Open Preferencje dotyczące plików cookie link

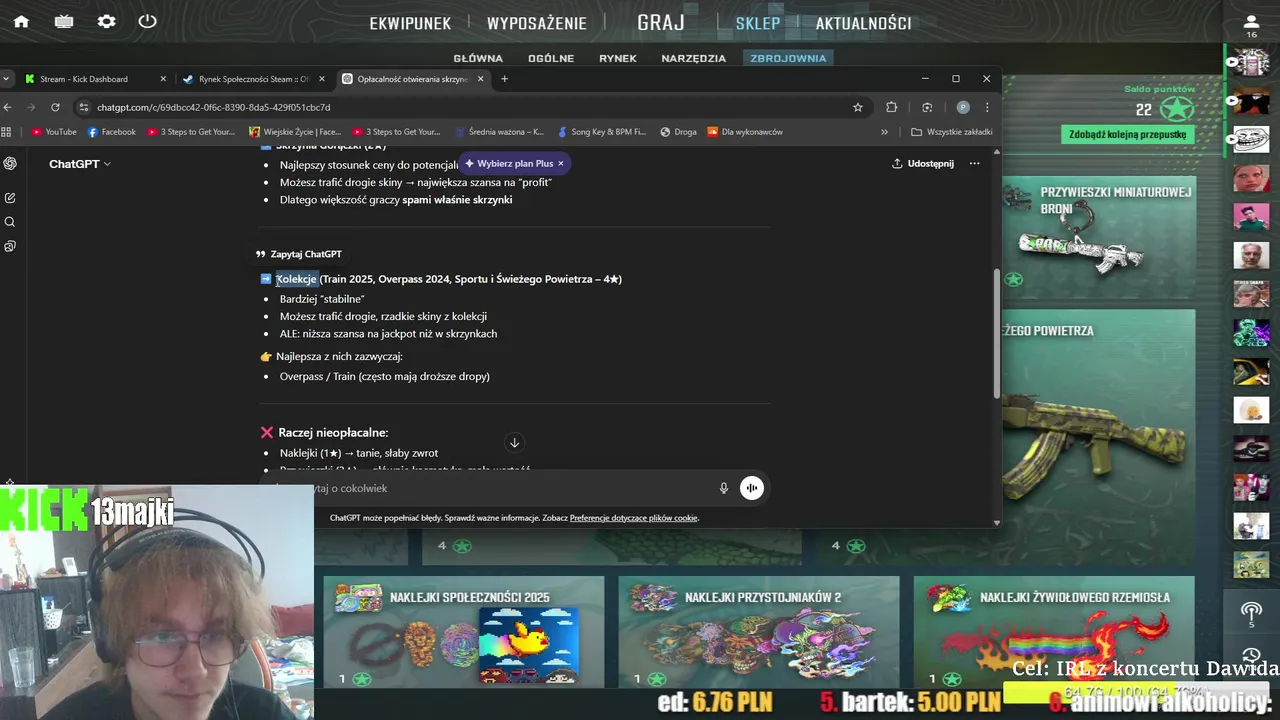(634, 518)
